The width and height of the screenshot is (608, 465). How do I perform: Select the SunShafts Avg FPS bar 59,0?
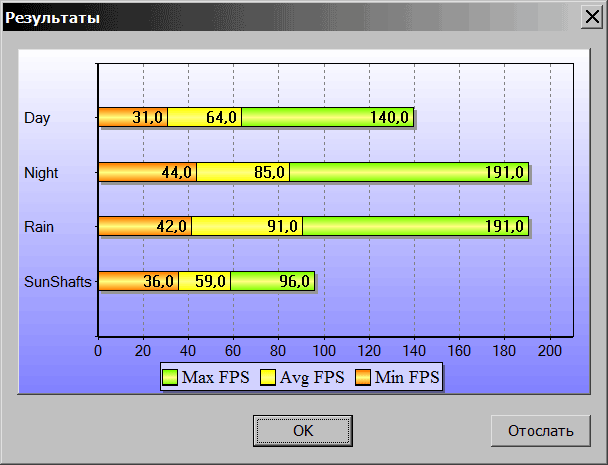(205, 281)
